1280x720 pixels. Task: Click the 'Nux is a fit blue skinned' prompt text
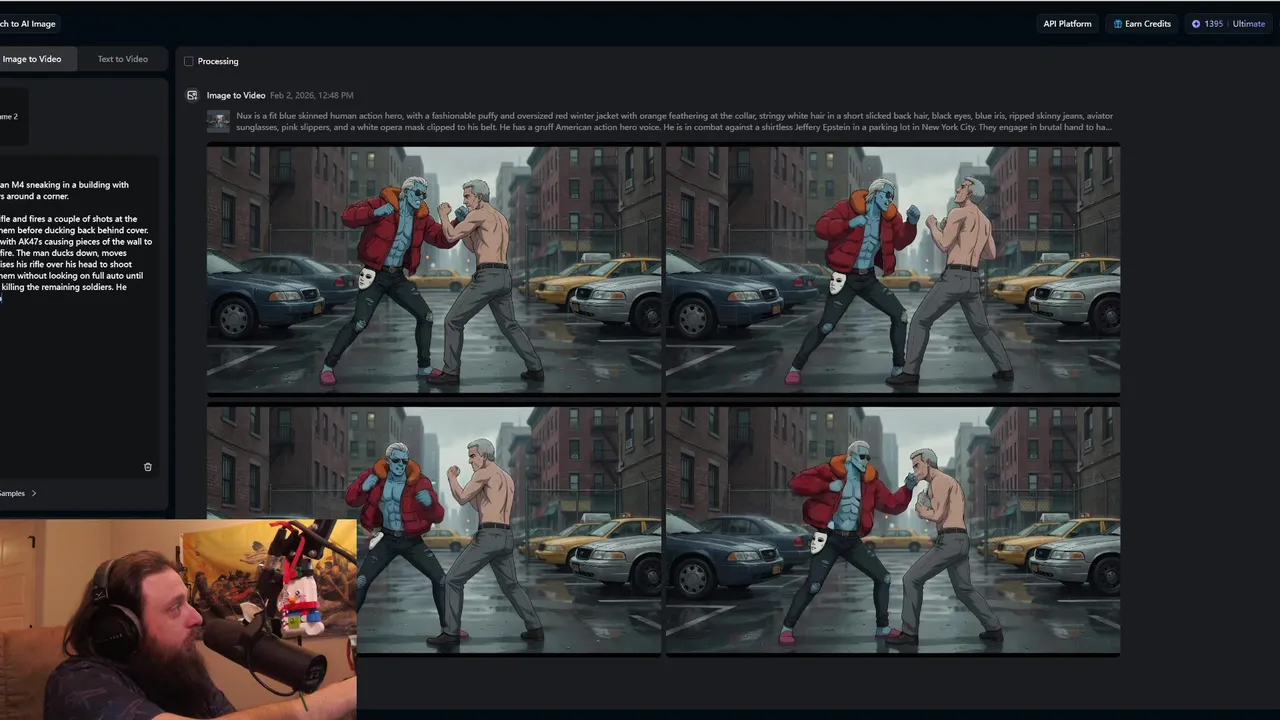[x=674, y=121]
